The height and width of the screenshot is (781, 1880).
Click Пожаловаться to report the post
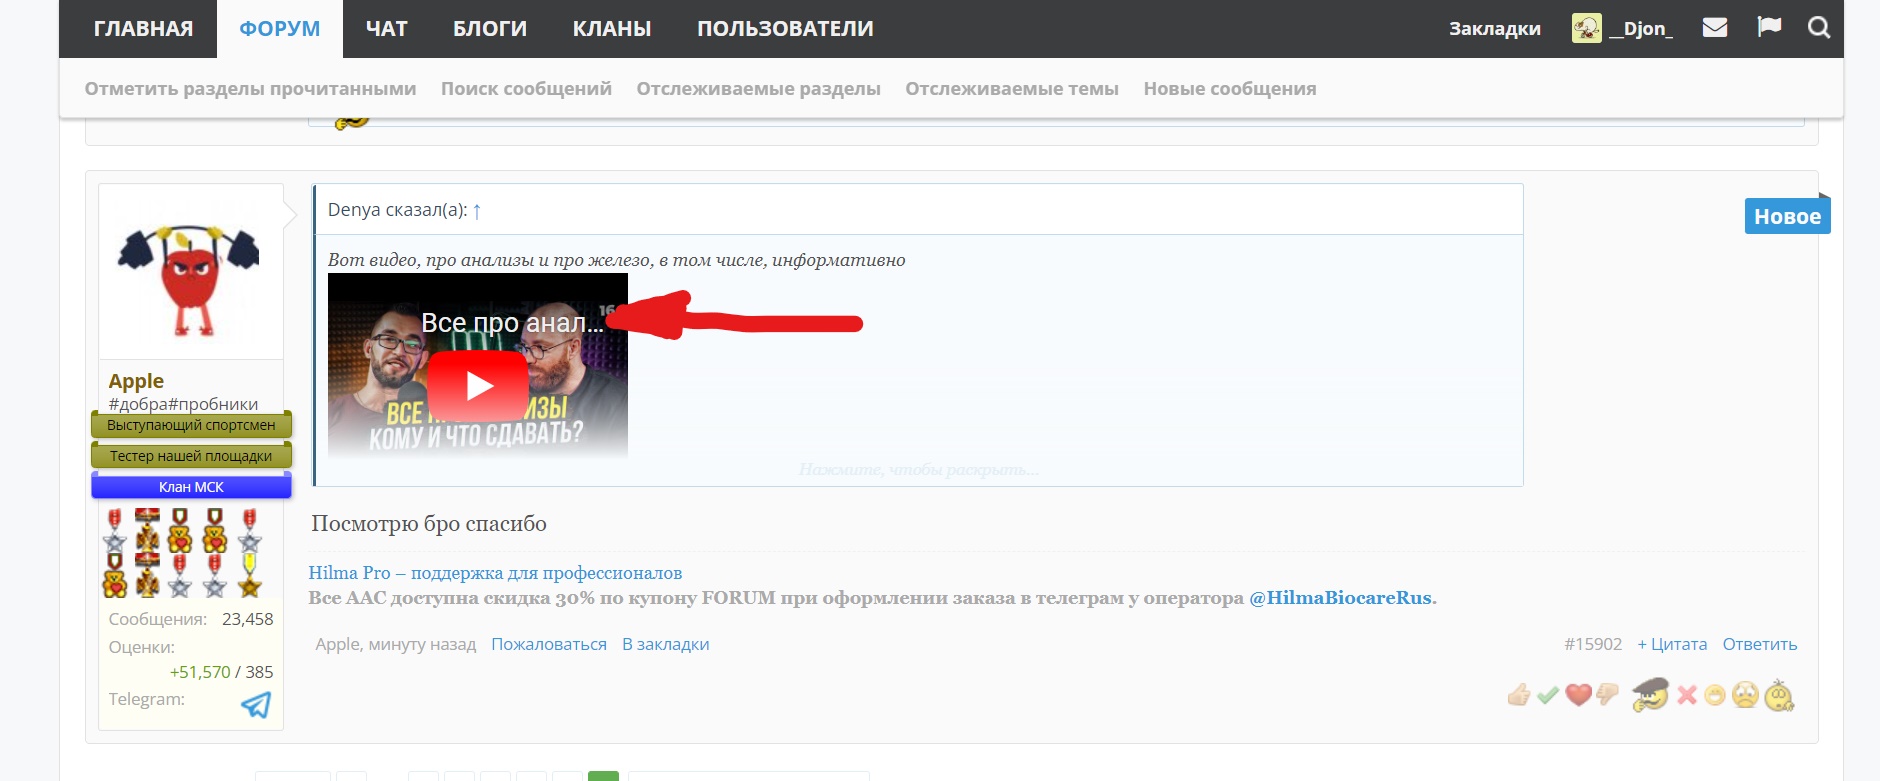pos(548,644)
